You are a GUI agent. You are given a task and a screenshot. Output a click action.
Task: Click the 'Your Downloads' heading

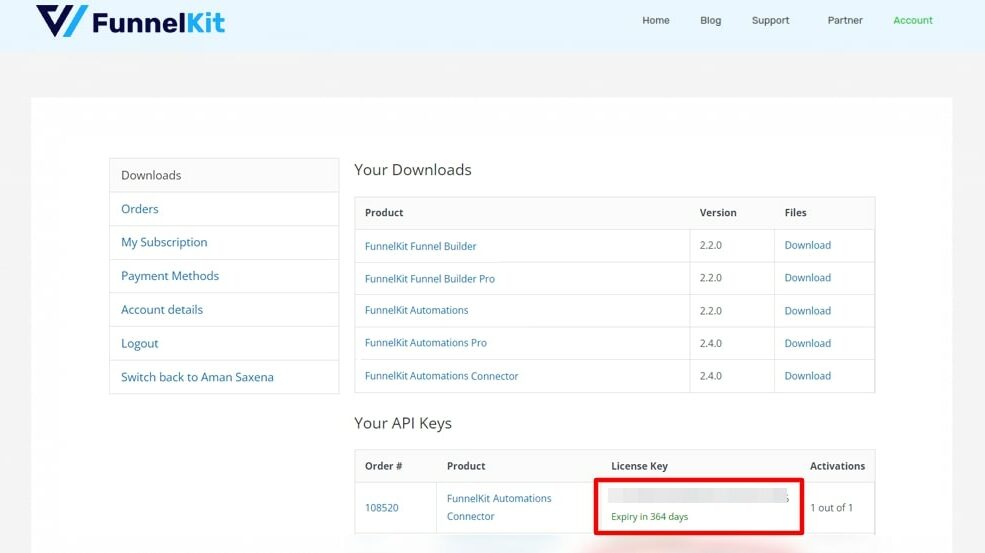click(x=413, y=170)
